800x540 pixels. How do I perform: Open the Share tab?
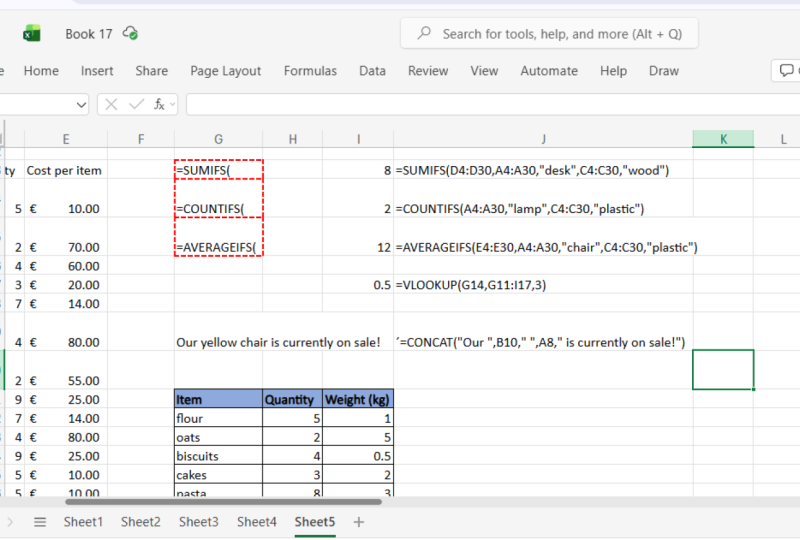pos(152,71)
